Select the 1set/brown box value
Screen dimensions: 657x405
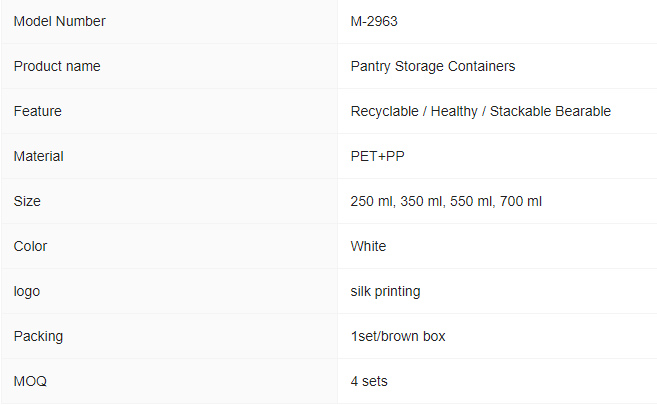[398, 336]
